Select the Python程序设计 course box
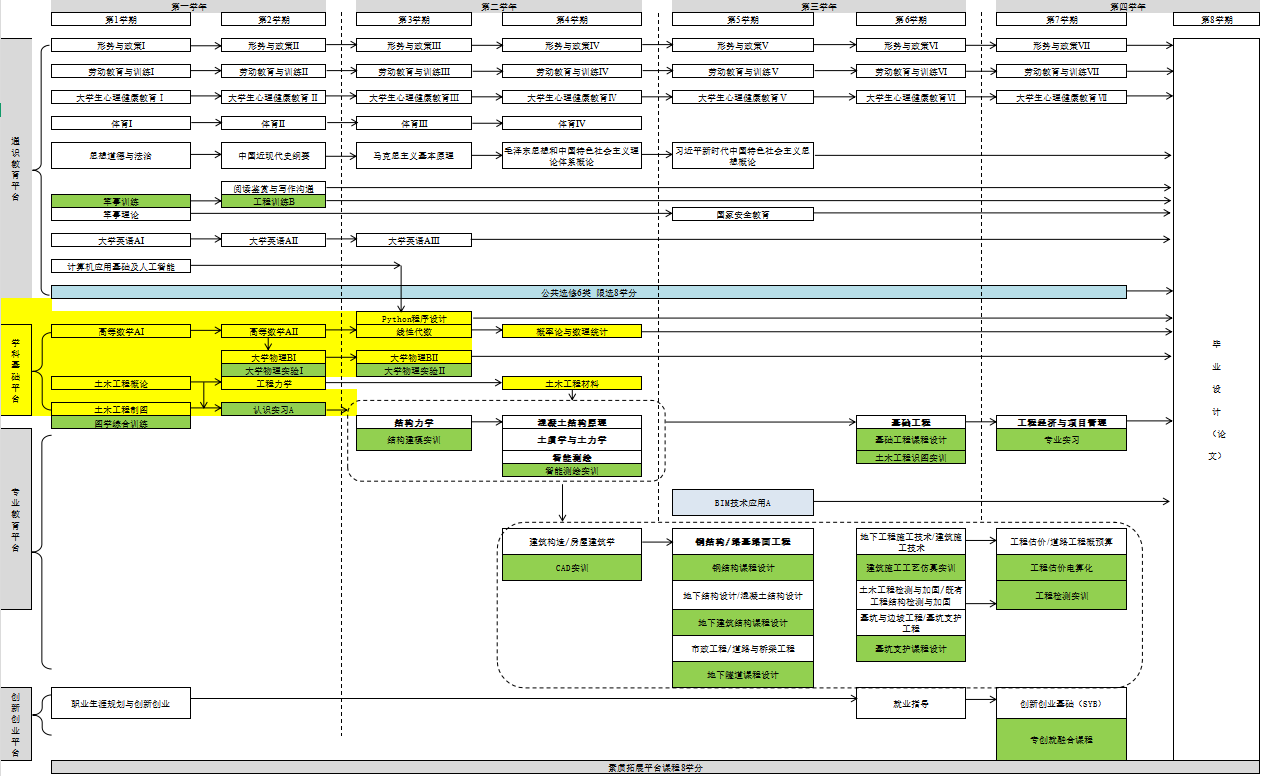 pos(413,318)
